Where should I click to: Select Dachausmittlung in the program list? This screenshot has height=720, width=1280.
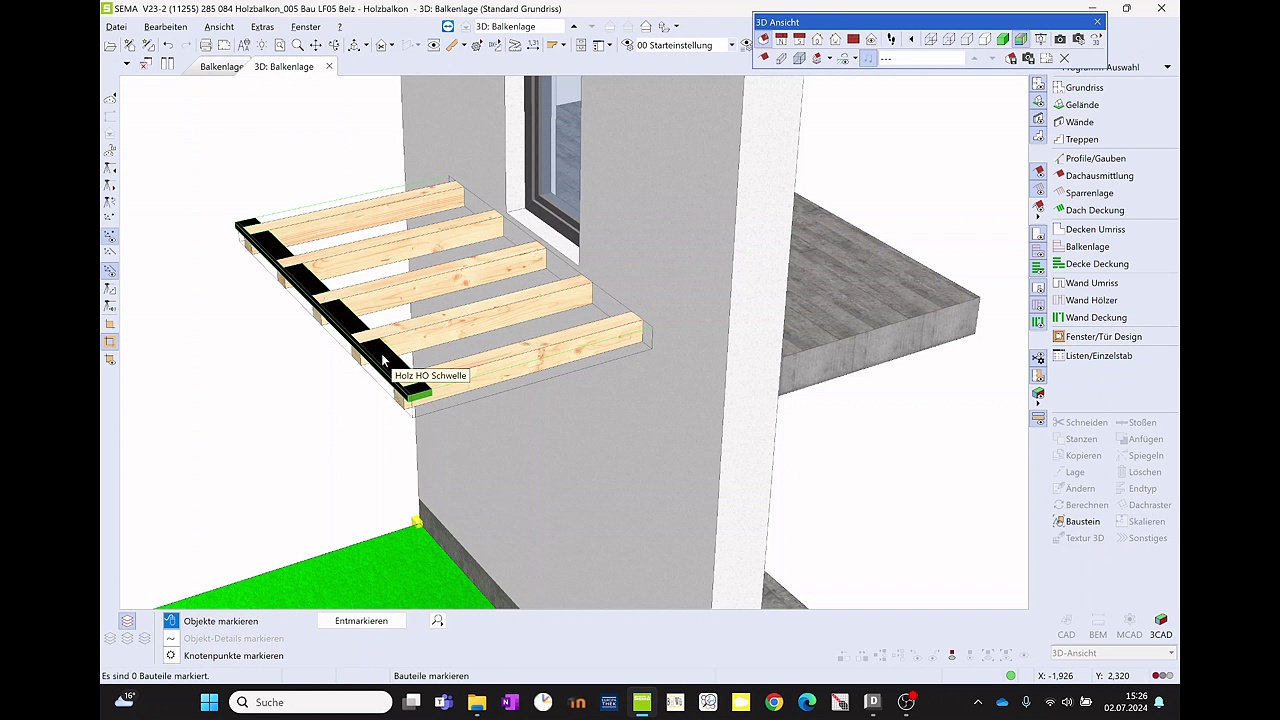(x=1098, y=176)
